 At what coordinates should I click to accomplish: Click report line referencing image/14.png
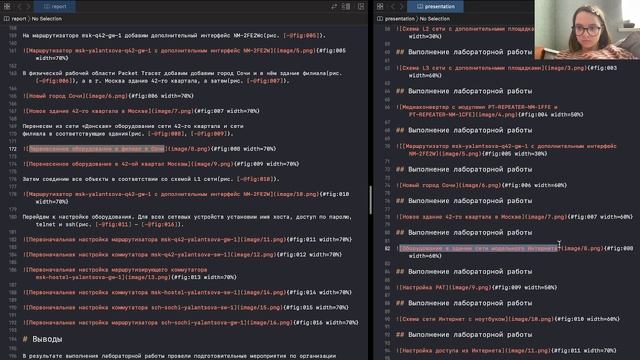(x=187, y=292)
